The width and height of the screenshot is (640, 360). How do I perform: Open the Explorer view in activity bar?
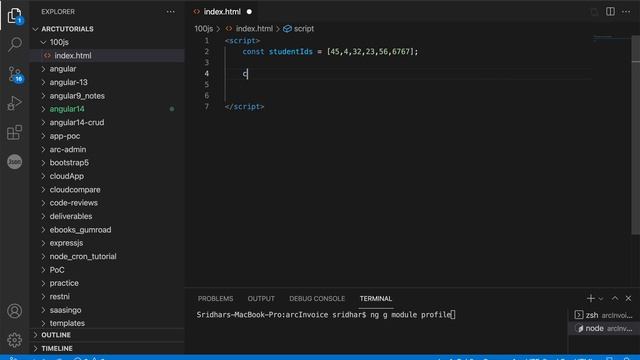(x=15, y=16)
